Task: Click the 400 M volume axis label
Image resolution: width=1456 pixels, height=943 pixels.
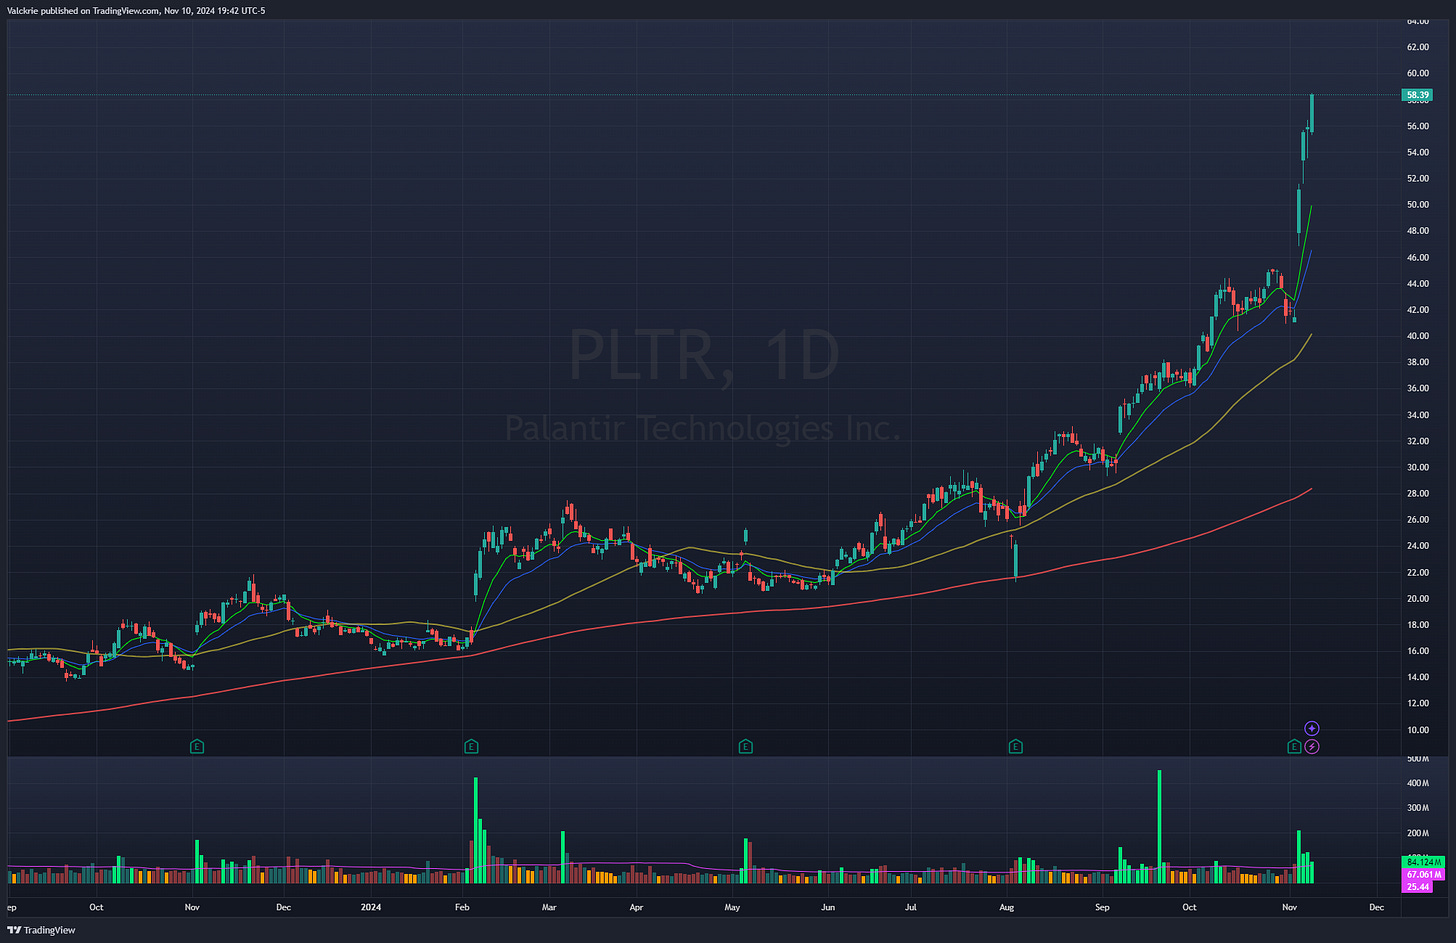Action: [x=1417, y=783]
